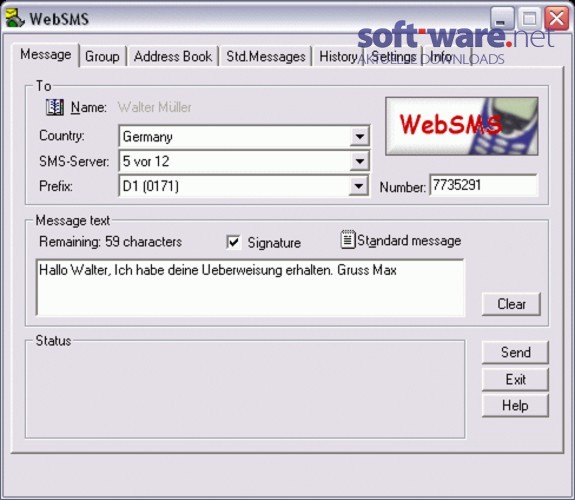This screenshot has height=500, width=575.
Task: Select the D1 (0171) prefix combo box
Action: pyautogui.click(x=244, y=186)
